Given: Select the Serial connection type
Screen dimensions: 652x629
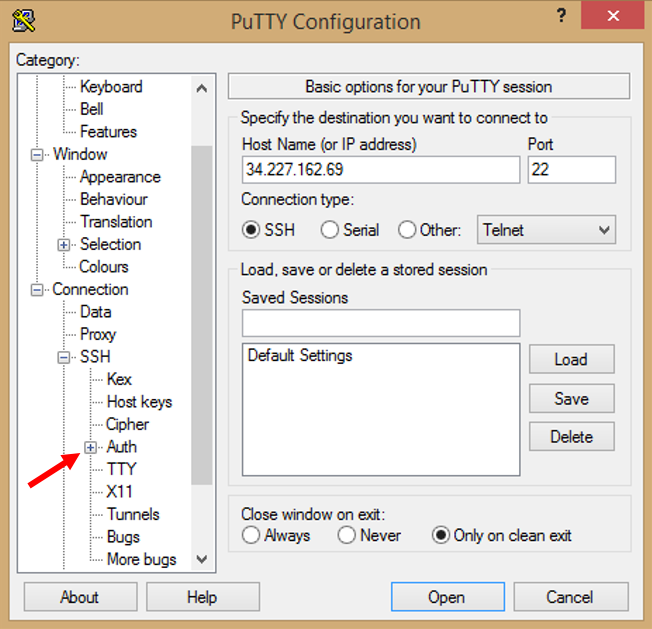Looking at the screenshot, I should 330,230.
